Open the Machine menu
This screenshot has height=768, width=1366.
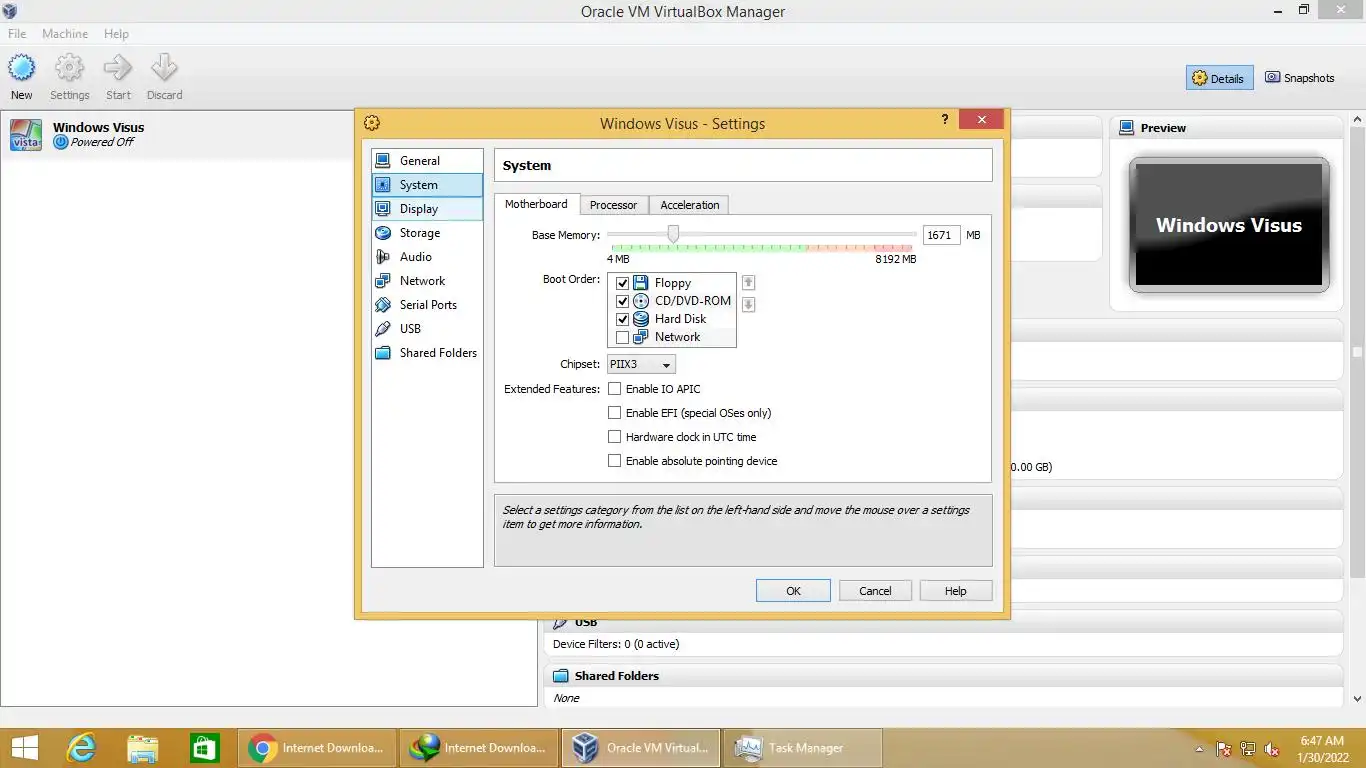[x=65, y=33]
